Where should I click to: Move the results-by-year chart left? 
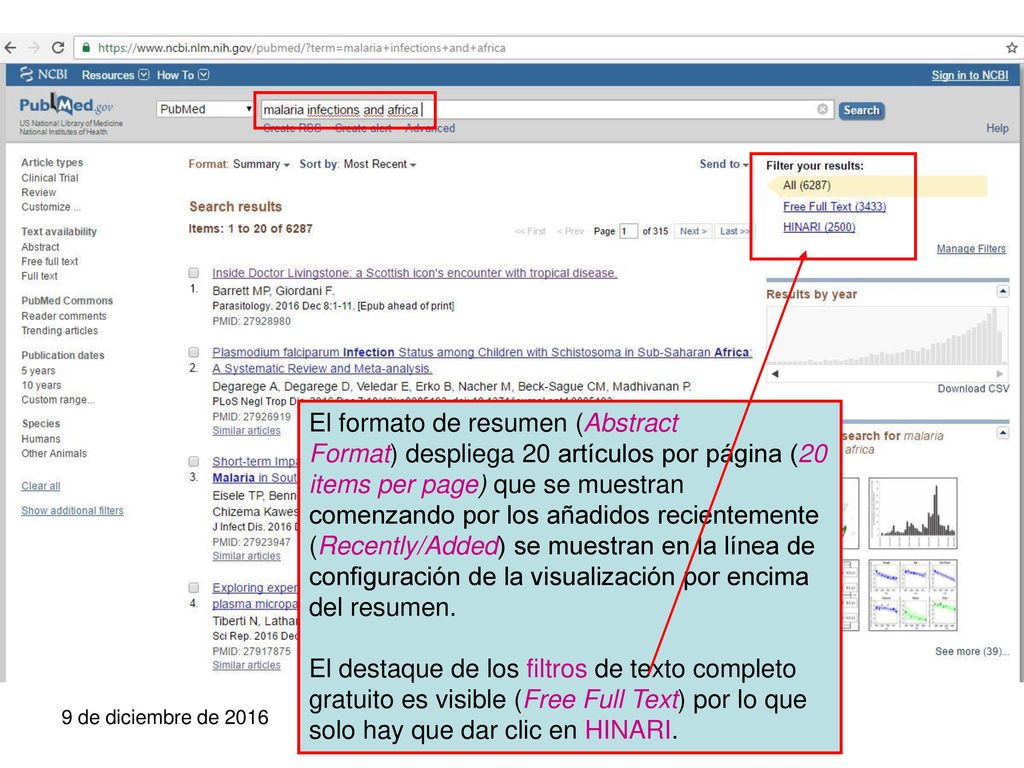775,374
